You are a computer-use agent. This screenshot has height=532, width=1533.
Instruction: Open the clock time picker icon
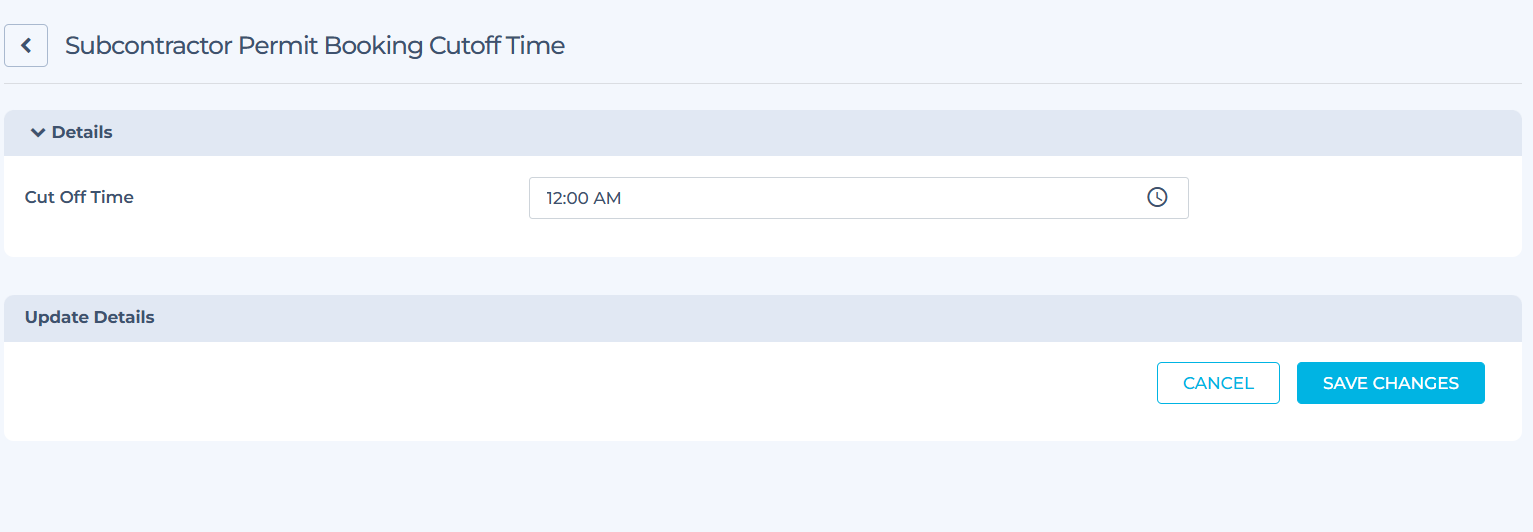tap(1156, 198)
